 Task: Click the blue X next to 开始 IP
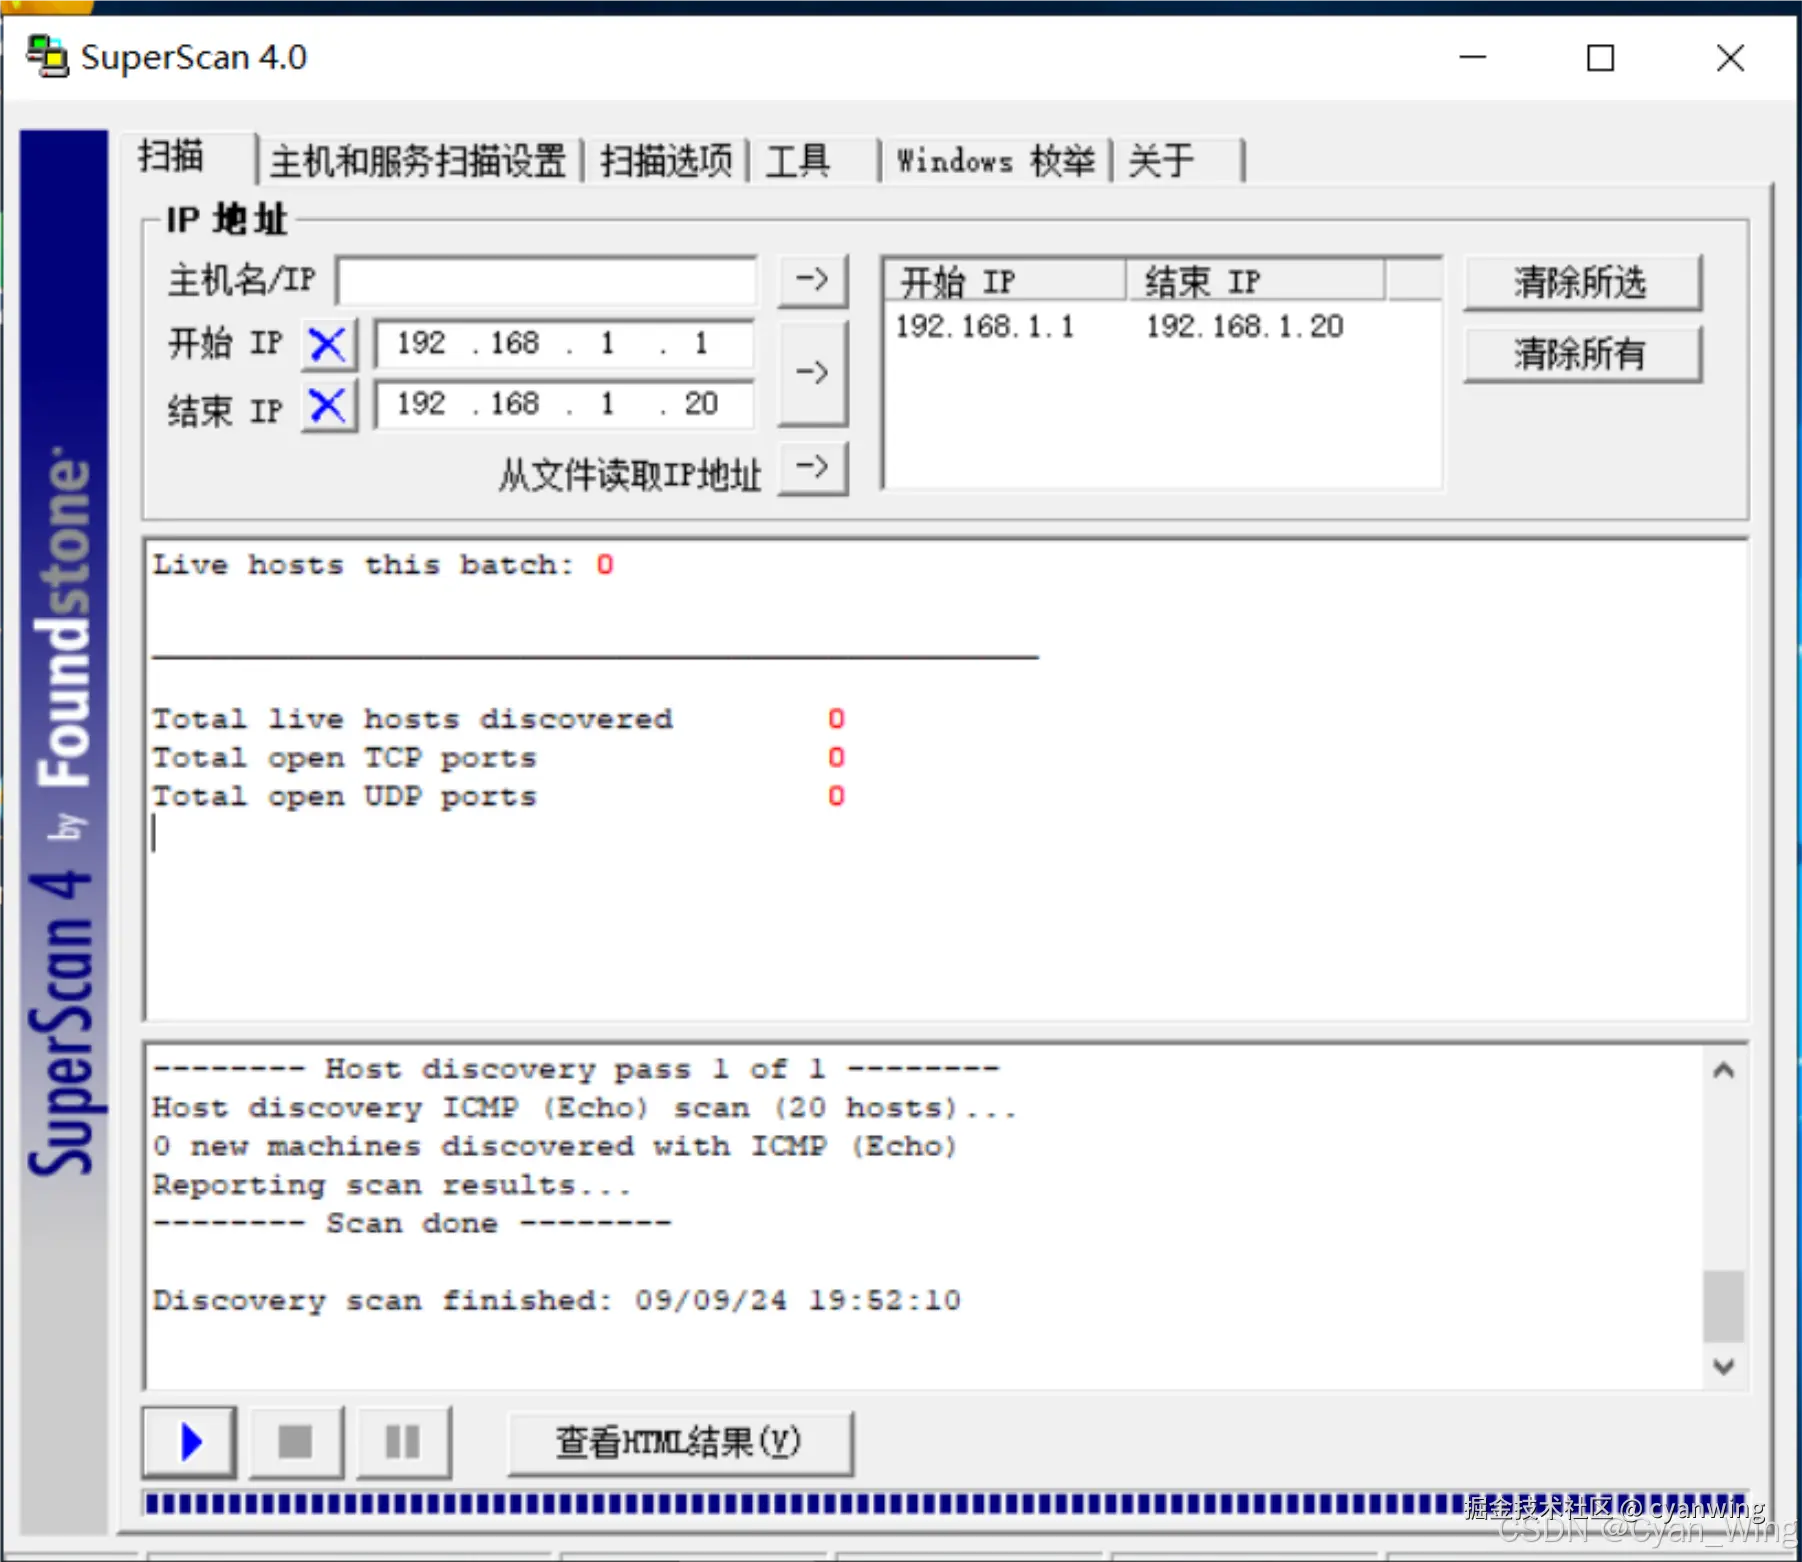(328, 344)
